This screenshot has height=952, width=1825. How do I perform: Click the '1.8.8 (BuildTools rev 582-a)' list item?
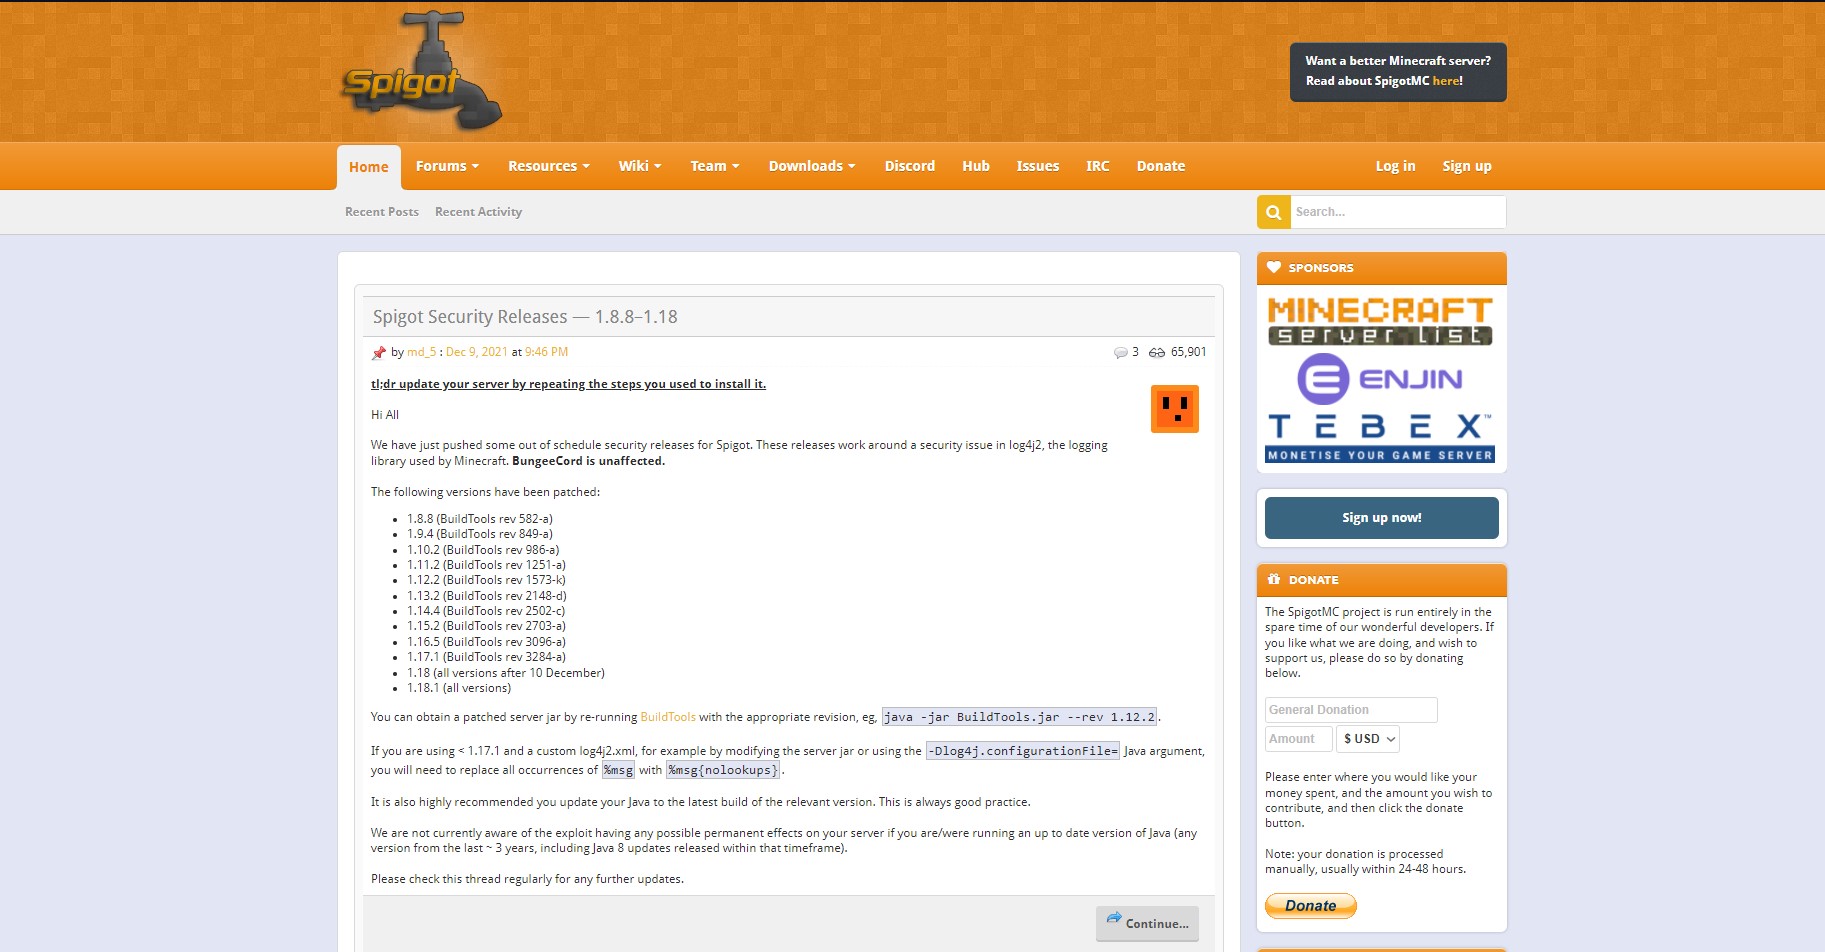(x=480, y=519)
